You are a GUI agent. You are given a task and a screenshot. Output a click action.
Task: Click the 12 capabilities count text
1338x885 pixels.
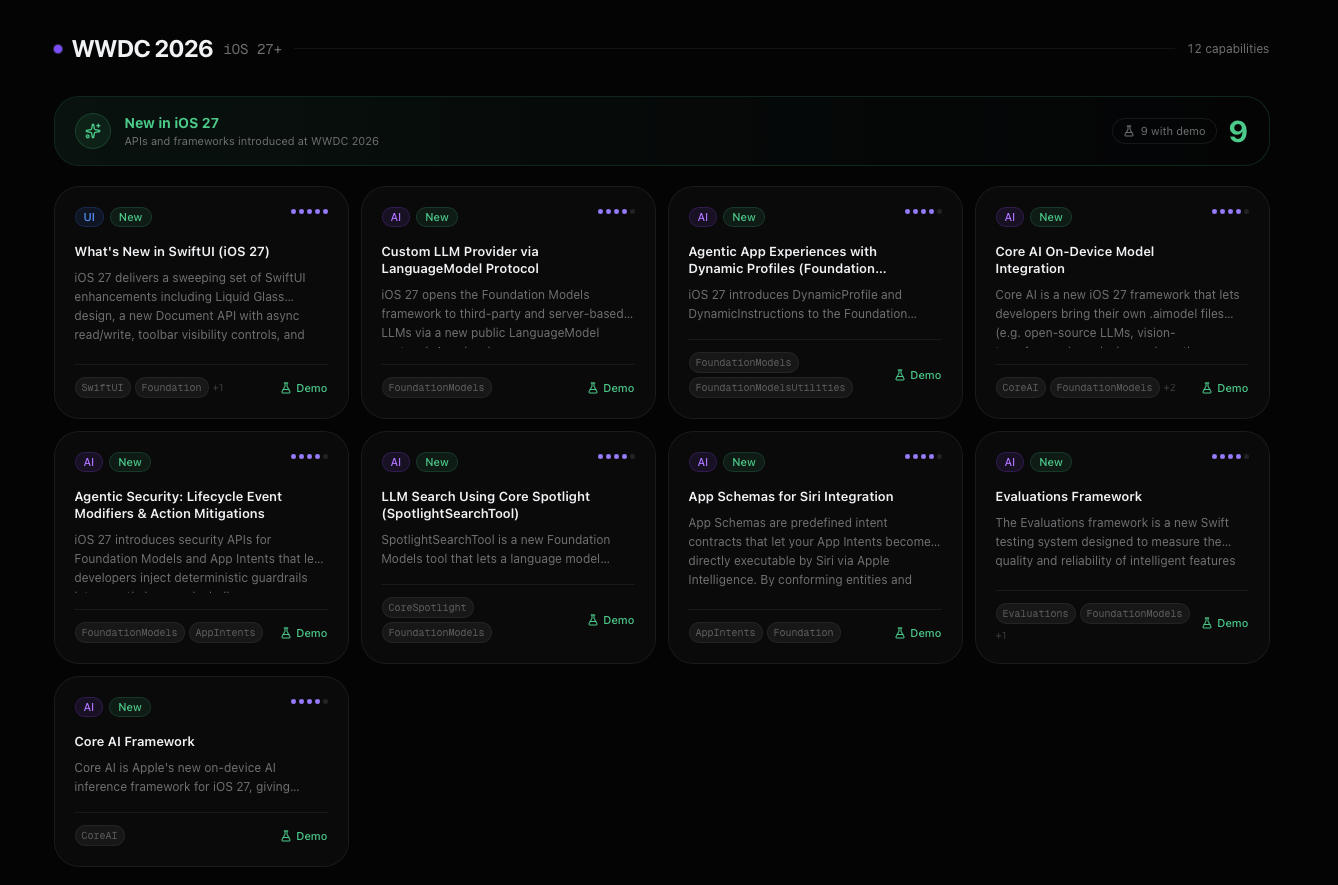[1228, 49]
